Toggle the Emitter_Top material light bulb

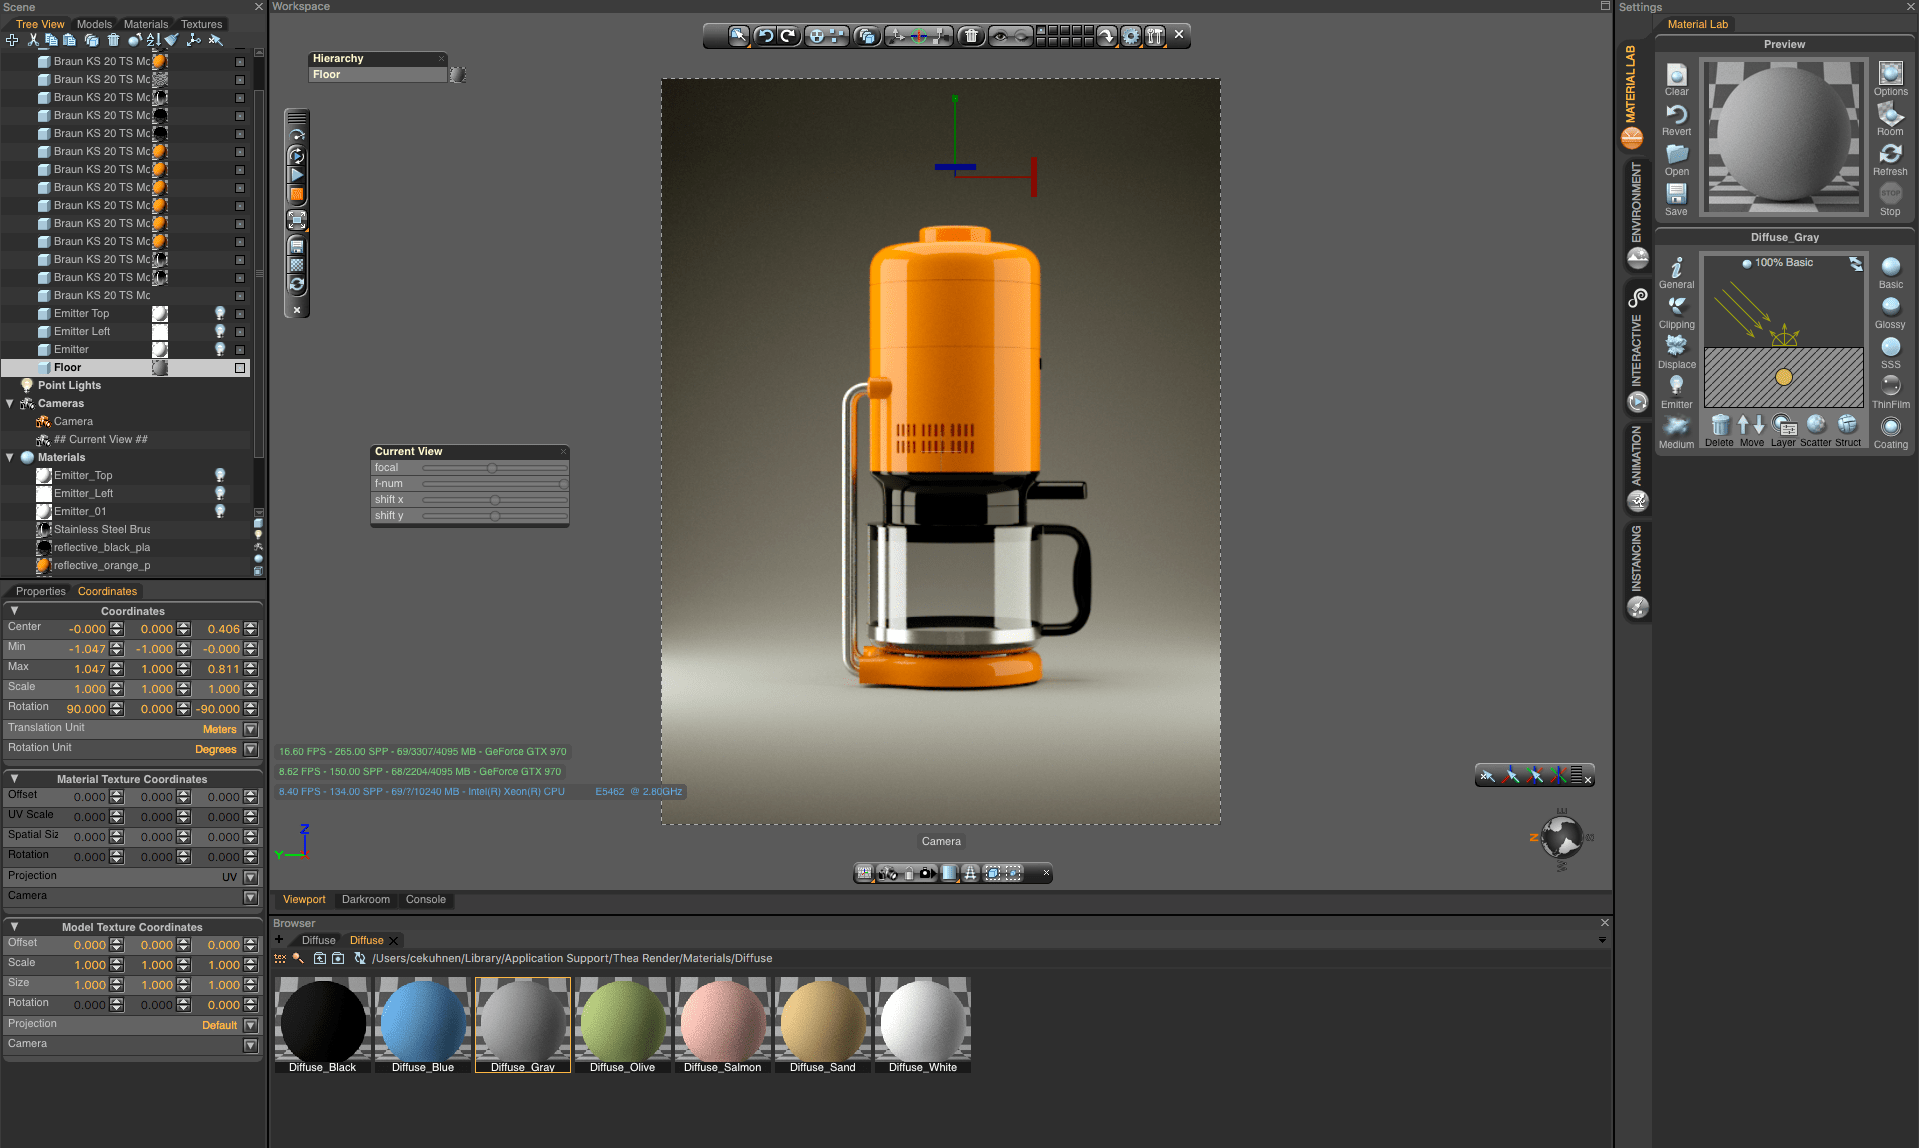[220, 476]
